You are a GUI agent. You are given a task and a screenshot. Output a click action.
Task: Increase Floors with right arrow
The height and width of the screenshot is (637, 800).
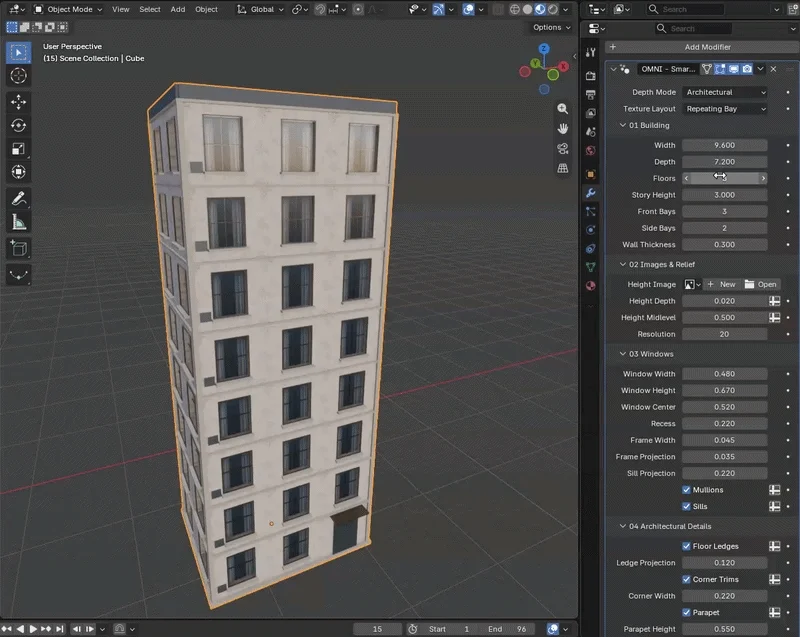[763, 179]
